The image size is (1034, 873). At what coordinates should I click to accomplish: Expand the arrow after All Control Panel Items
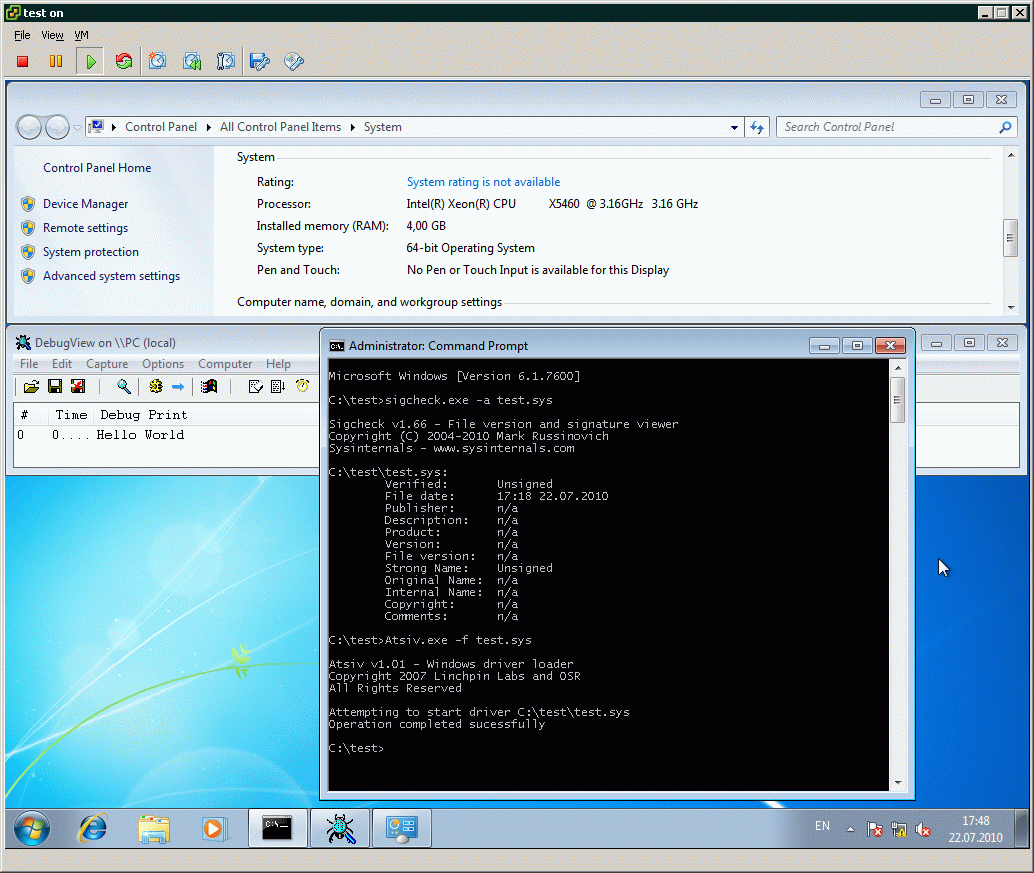pyautogui.click(x=352, y=127)
